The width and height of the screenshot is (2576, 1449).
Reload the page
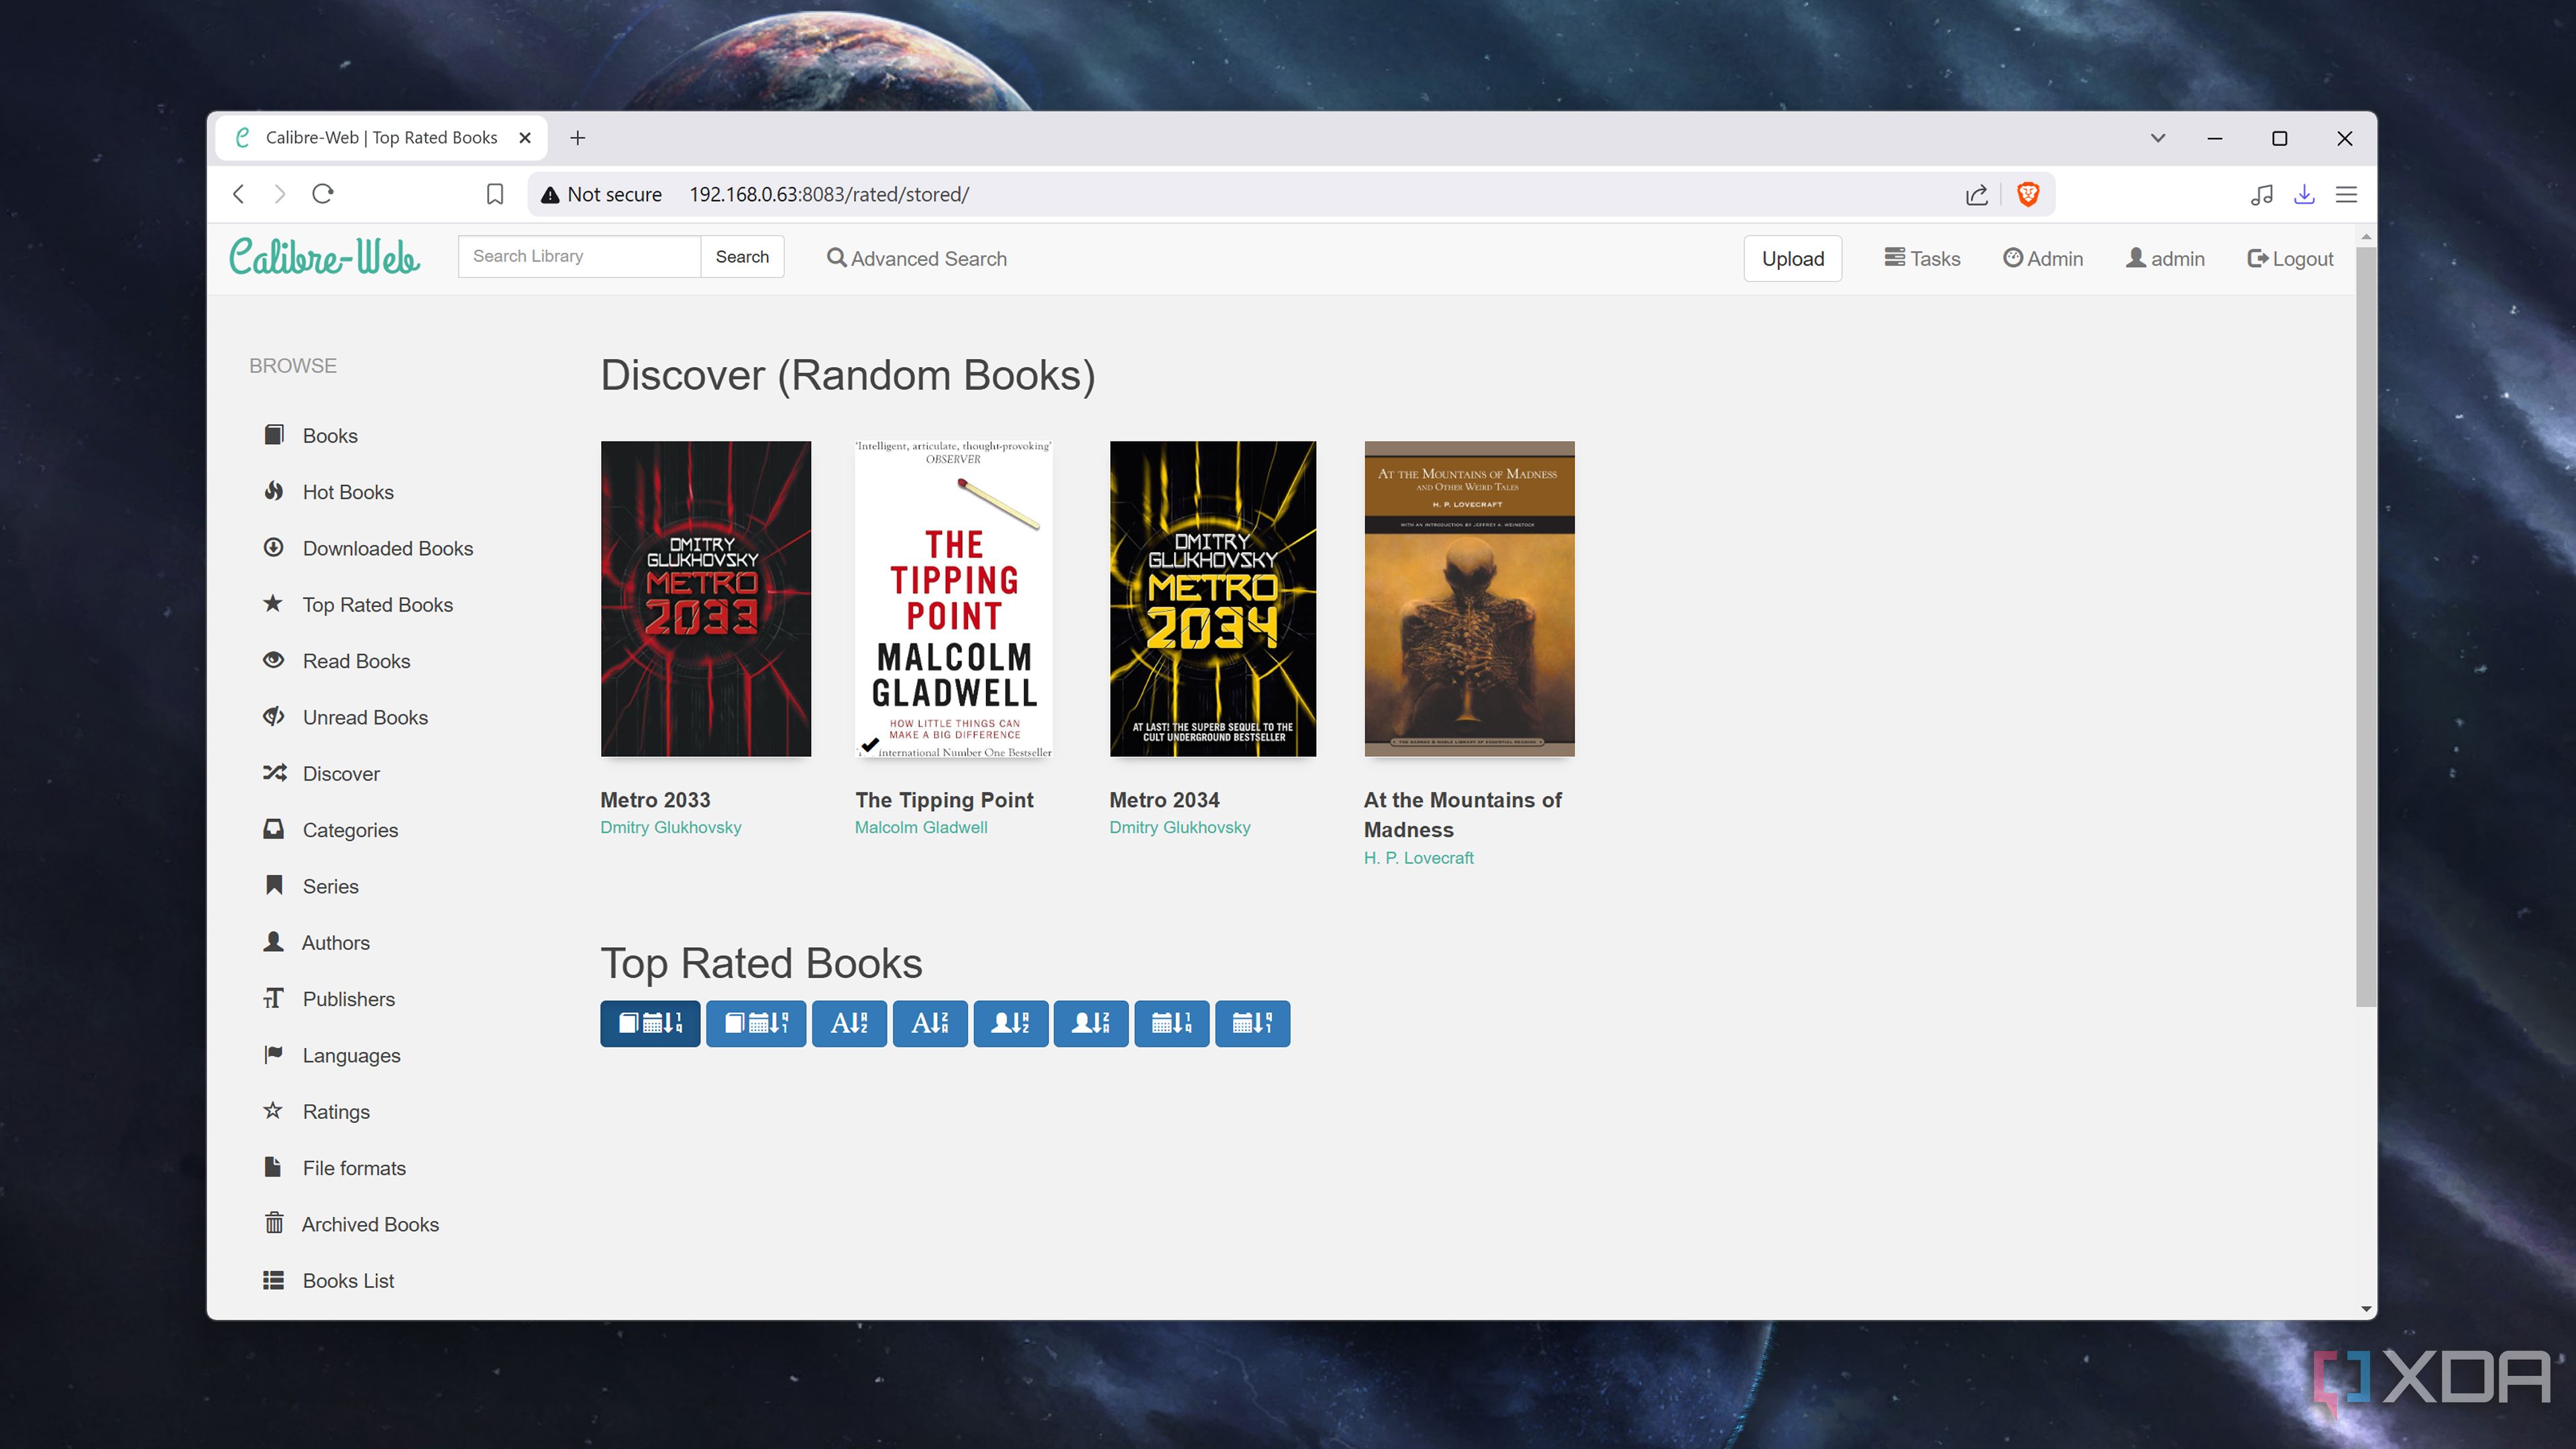(x=322, y=194)
